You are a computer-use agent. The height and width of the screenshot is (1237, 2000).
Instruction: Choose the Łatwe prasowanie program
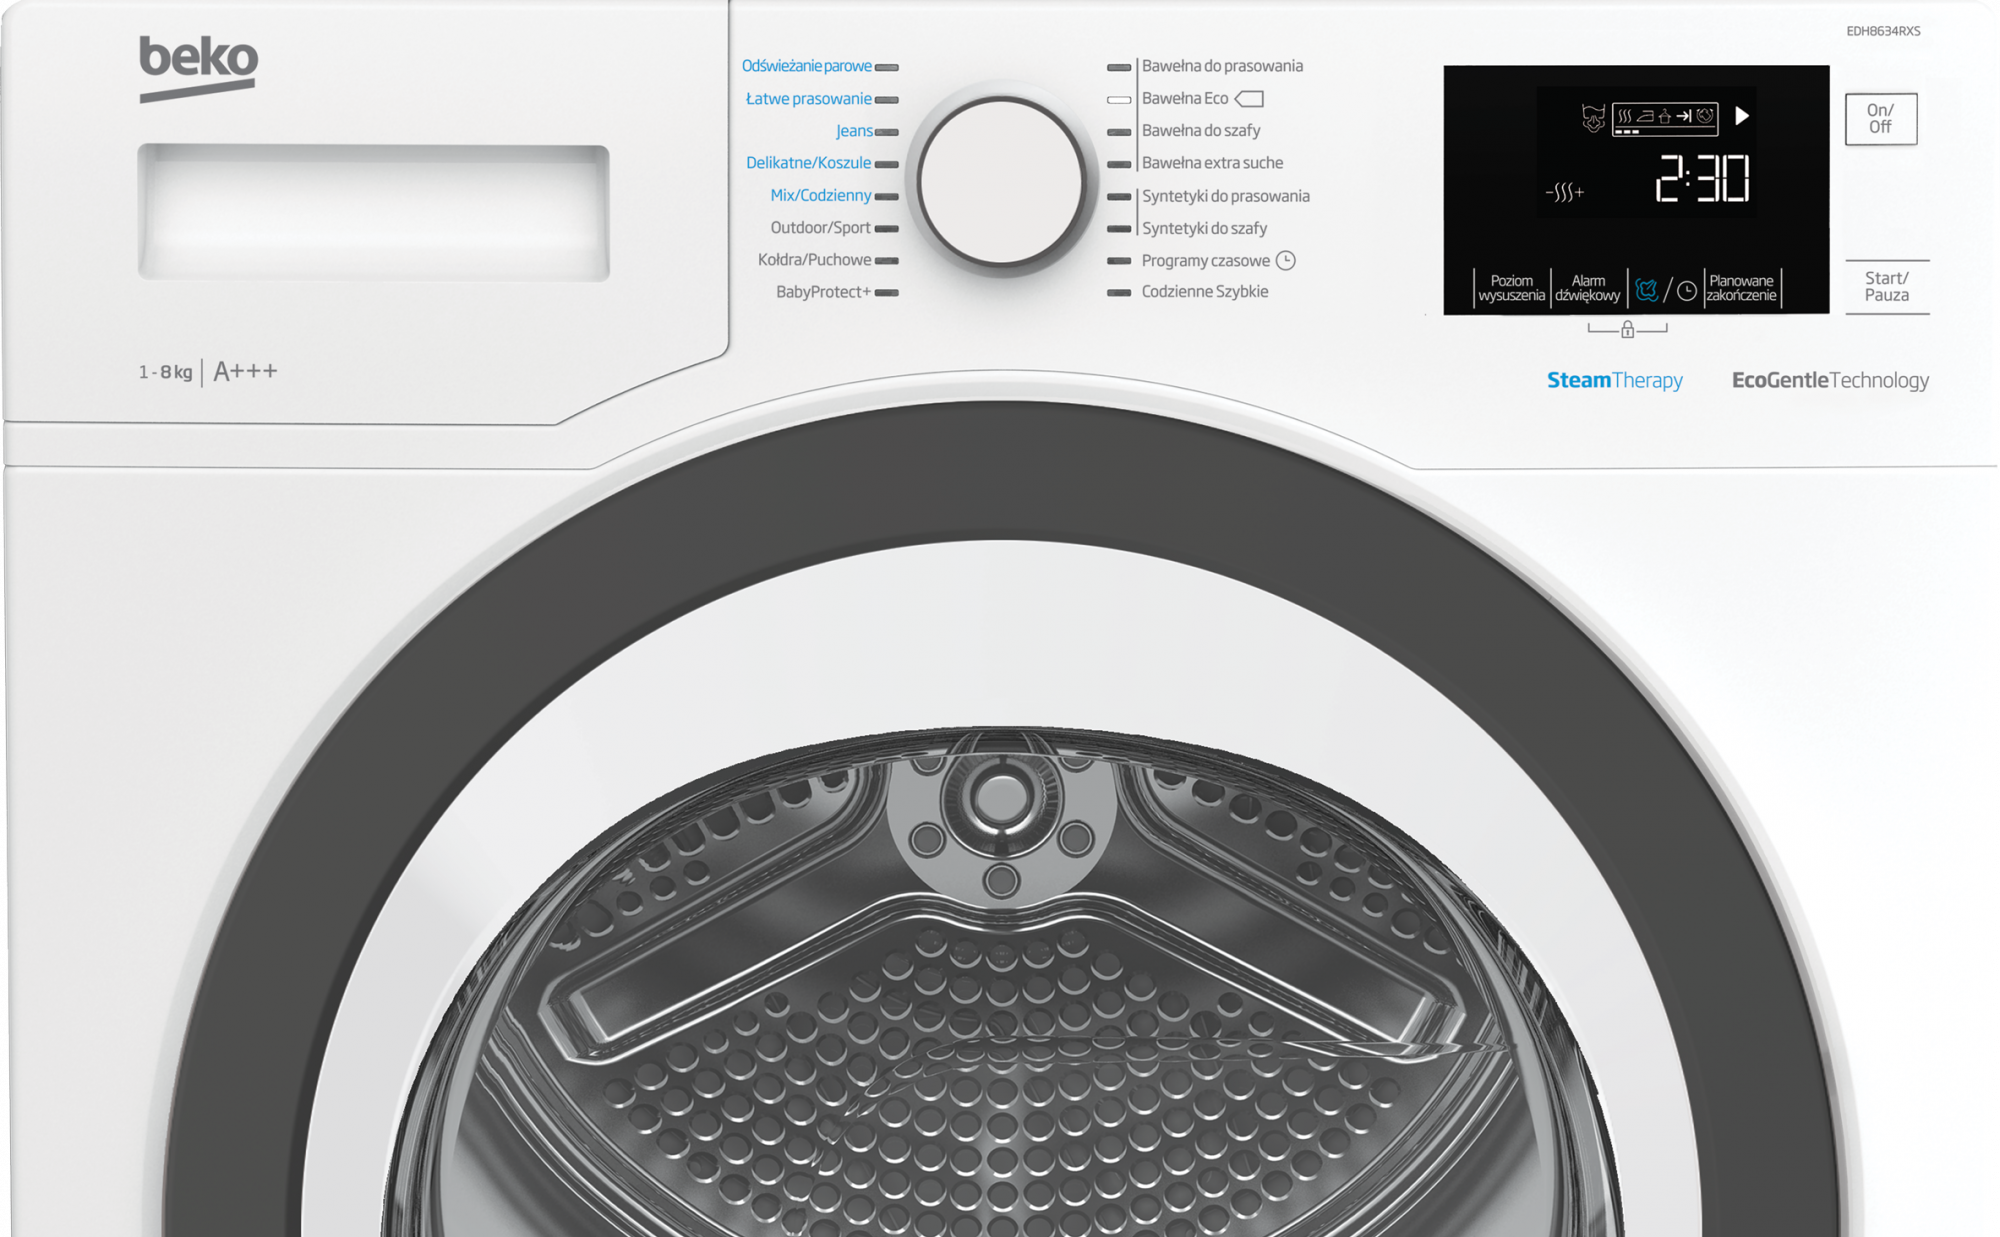808,98
